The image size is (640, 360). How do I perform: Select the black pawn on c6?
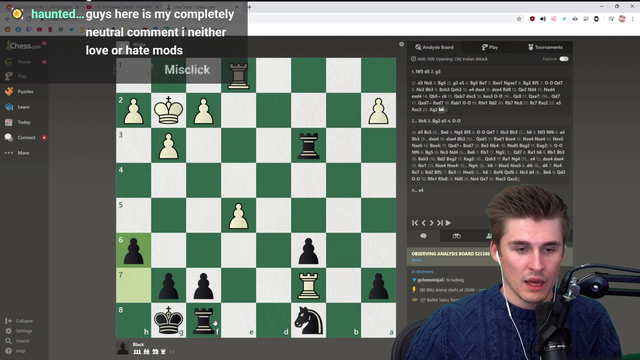(308, 250)
